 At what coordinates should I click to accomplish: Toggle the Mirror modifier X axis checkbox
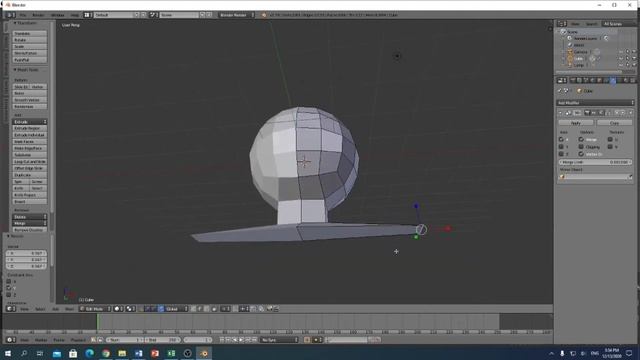561,140
